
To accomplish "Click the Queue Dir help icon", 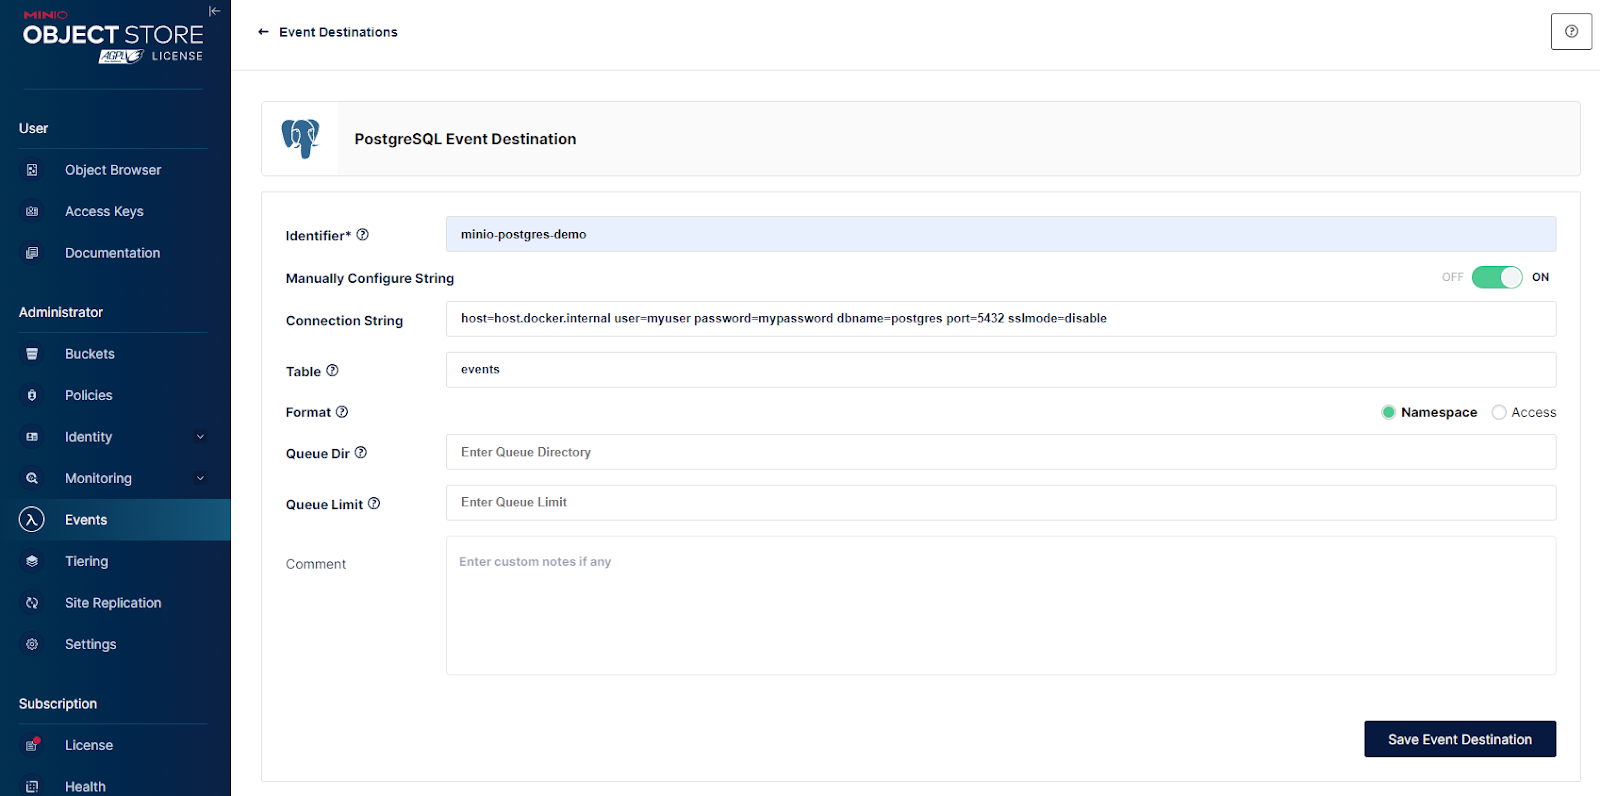I will tap(361, 453).
